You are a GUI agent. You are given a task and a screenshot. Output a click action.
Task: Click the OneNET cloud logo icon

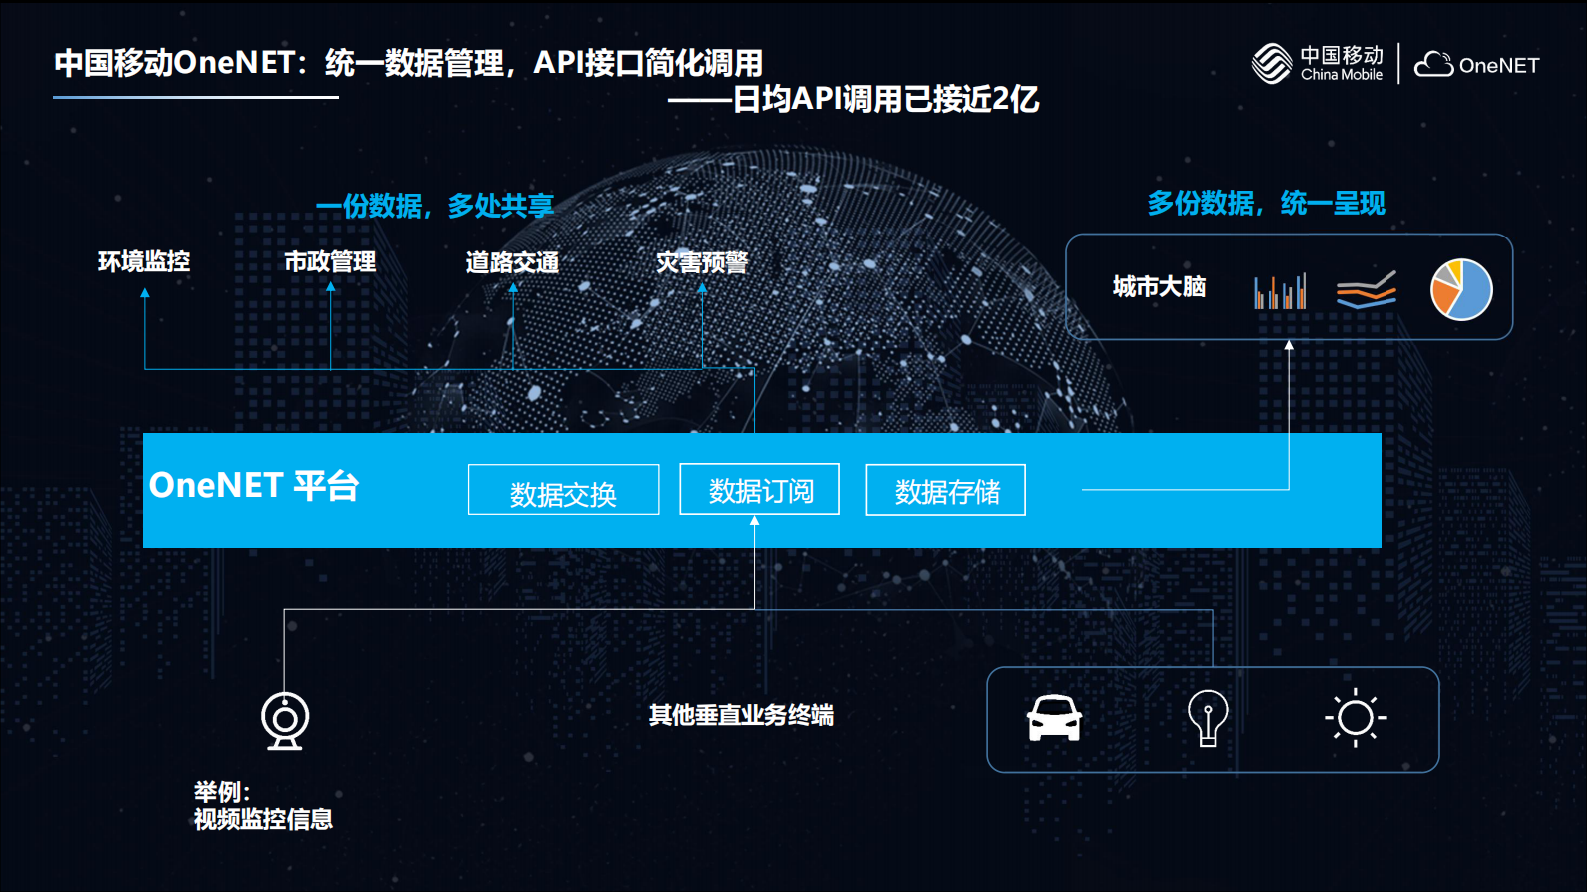(x=1433, y=64)
